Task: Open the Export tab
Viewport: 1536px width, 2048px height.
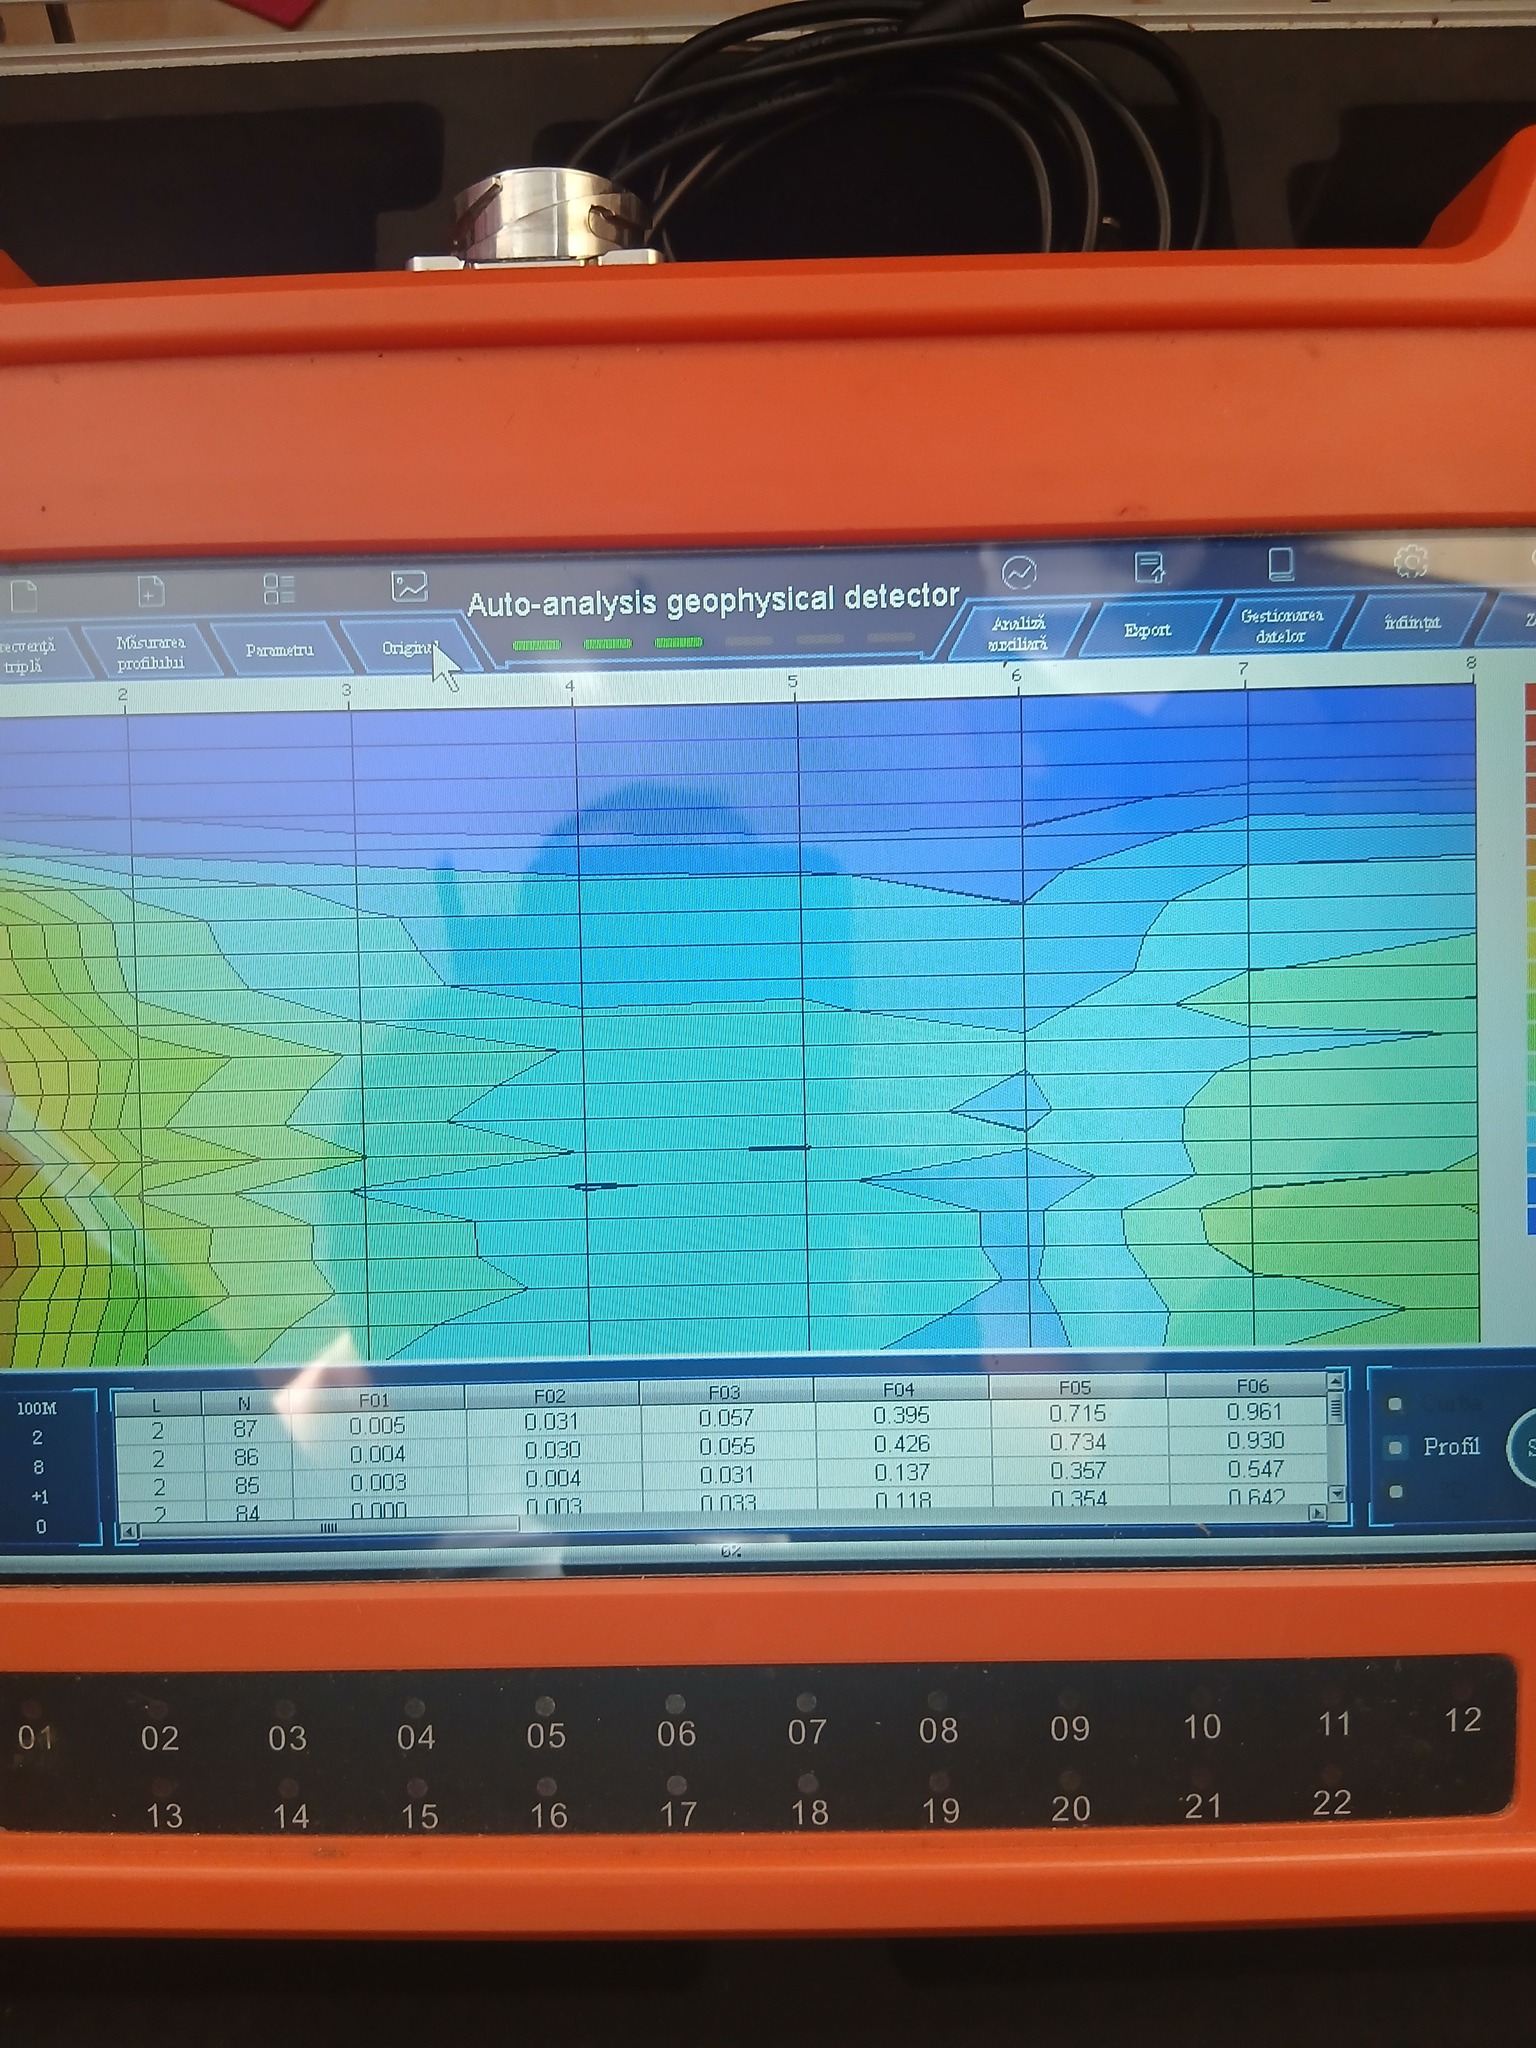Action: coord(1147,631)
